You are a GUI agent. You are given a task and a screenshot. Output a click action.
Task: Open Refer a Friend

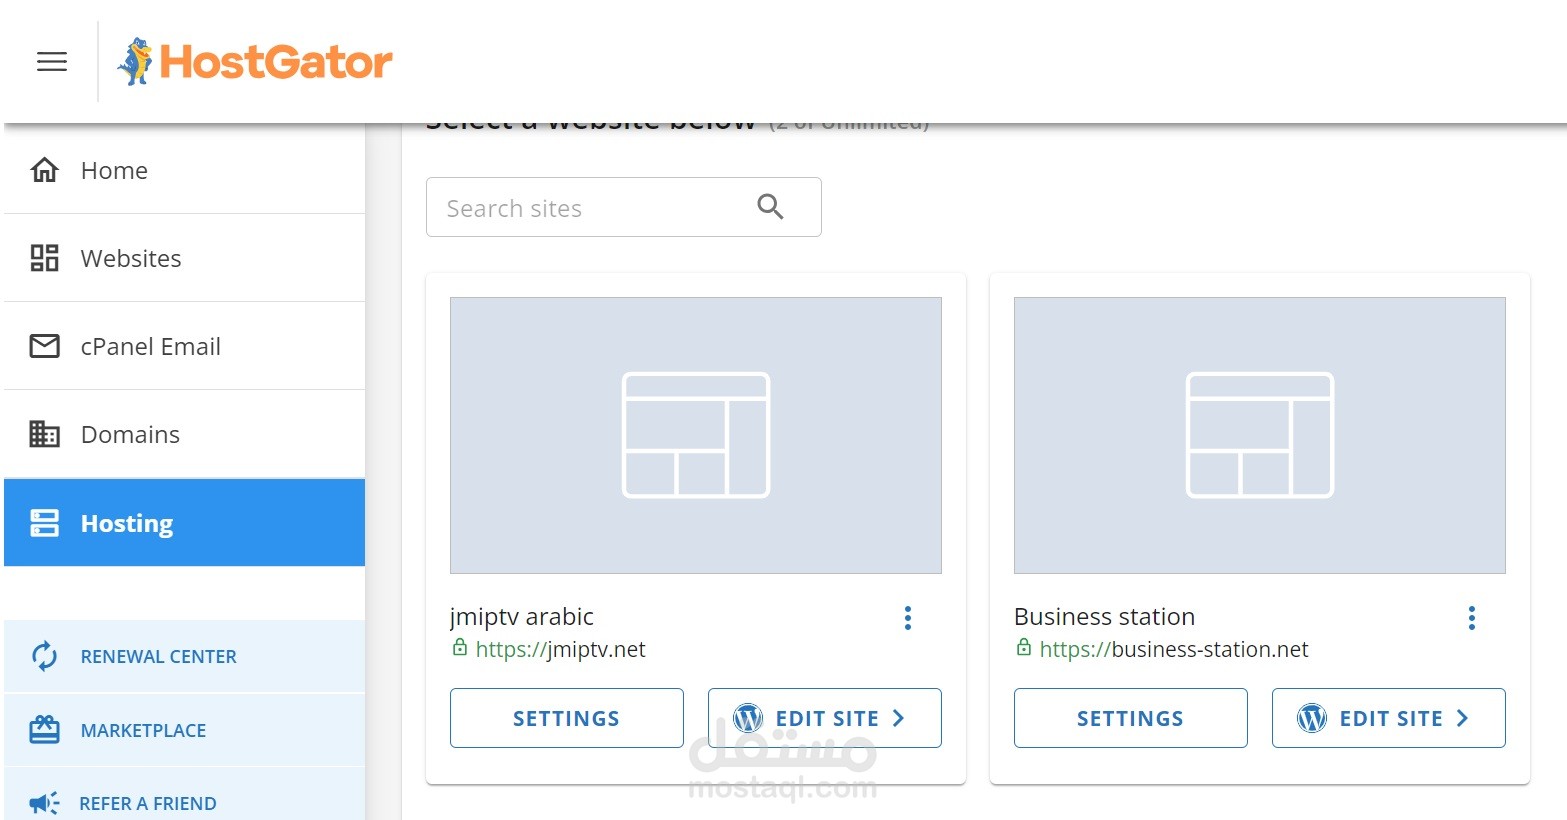click(185, 794)
